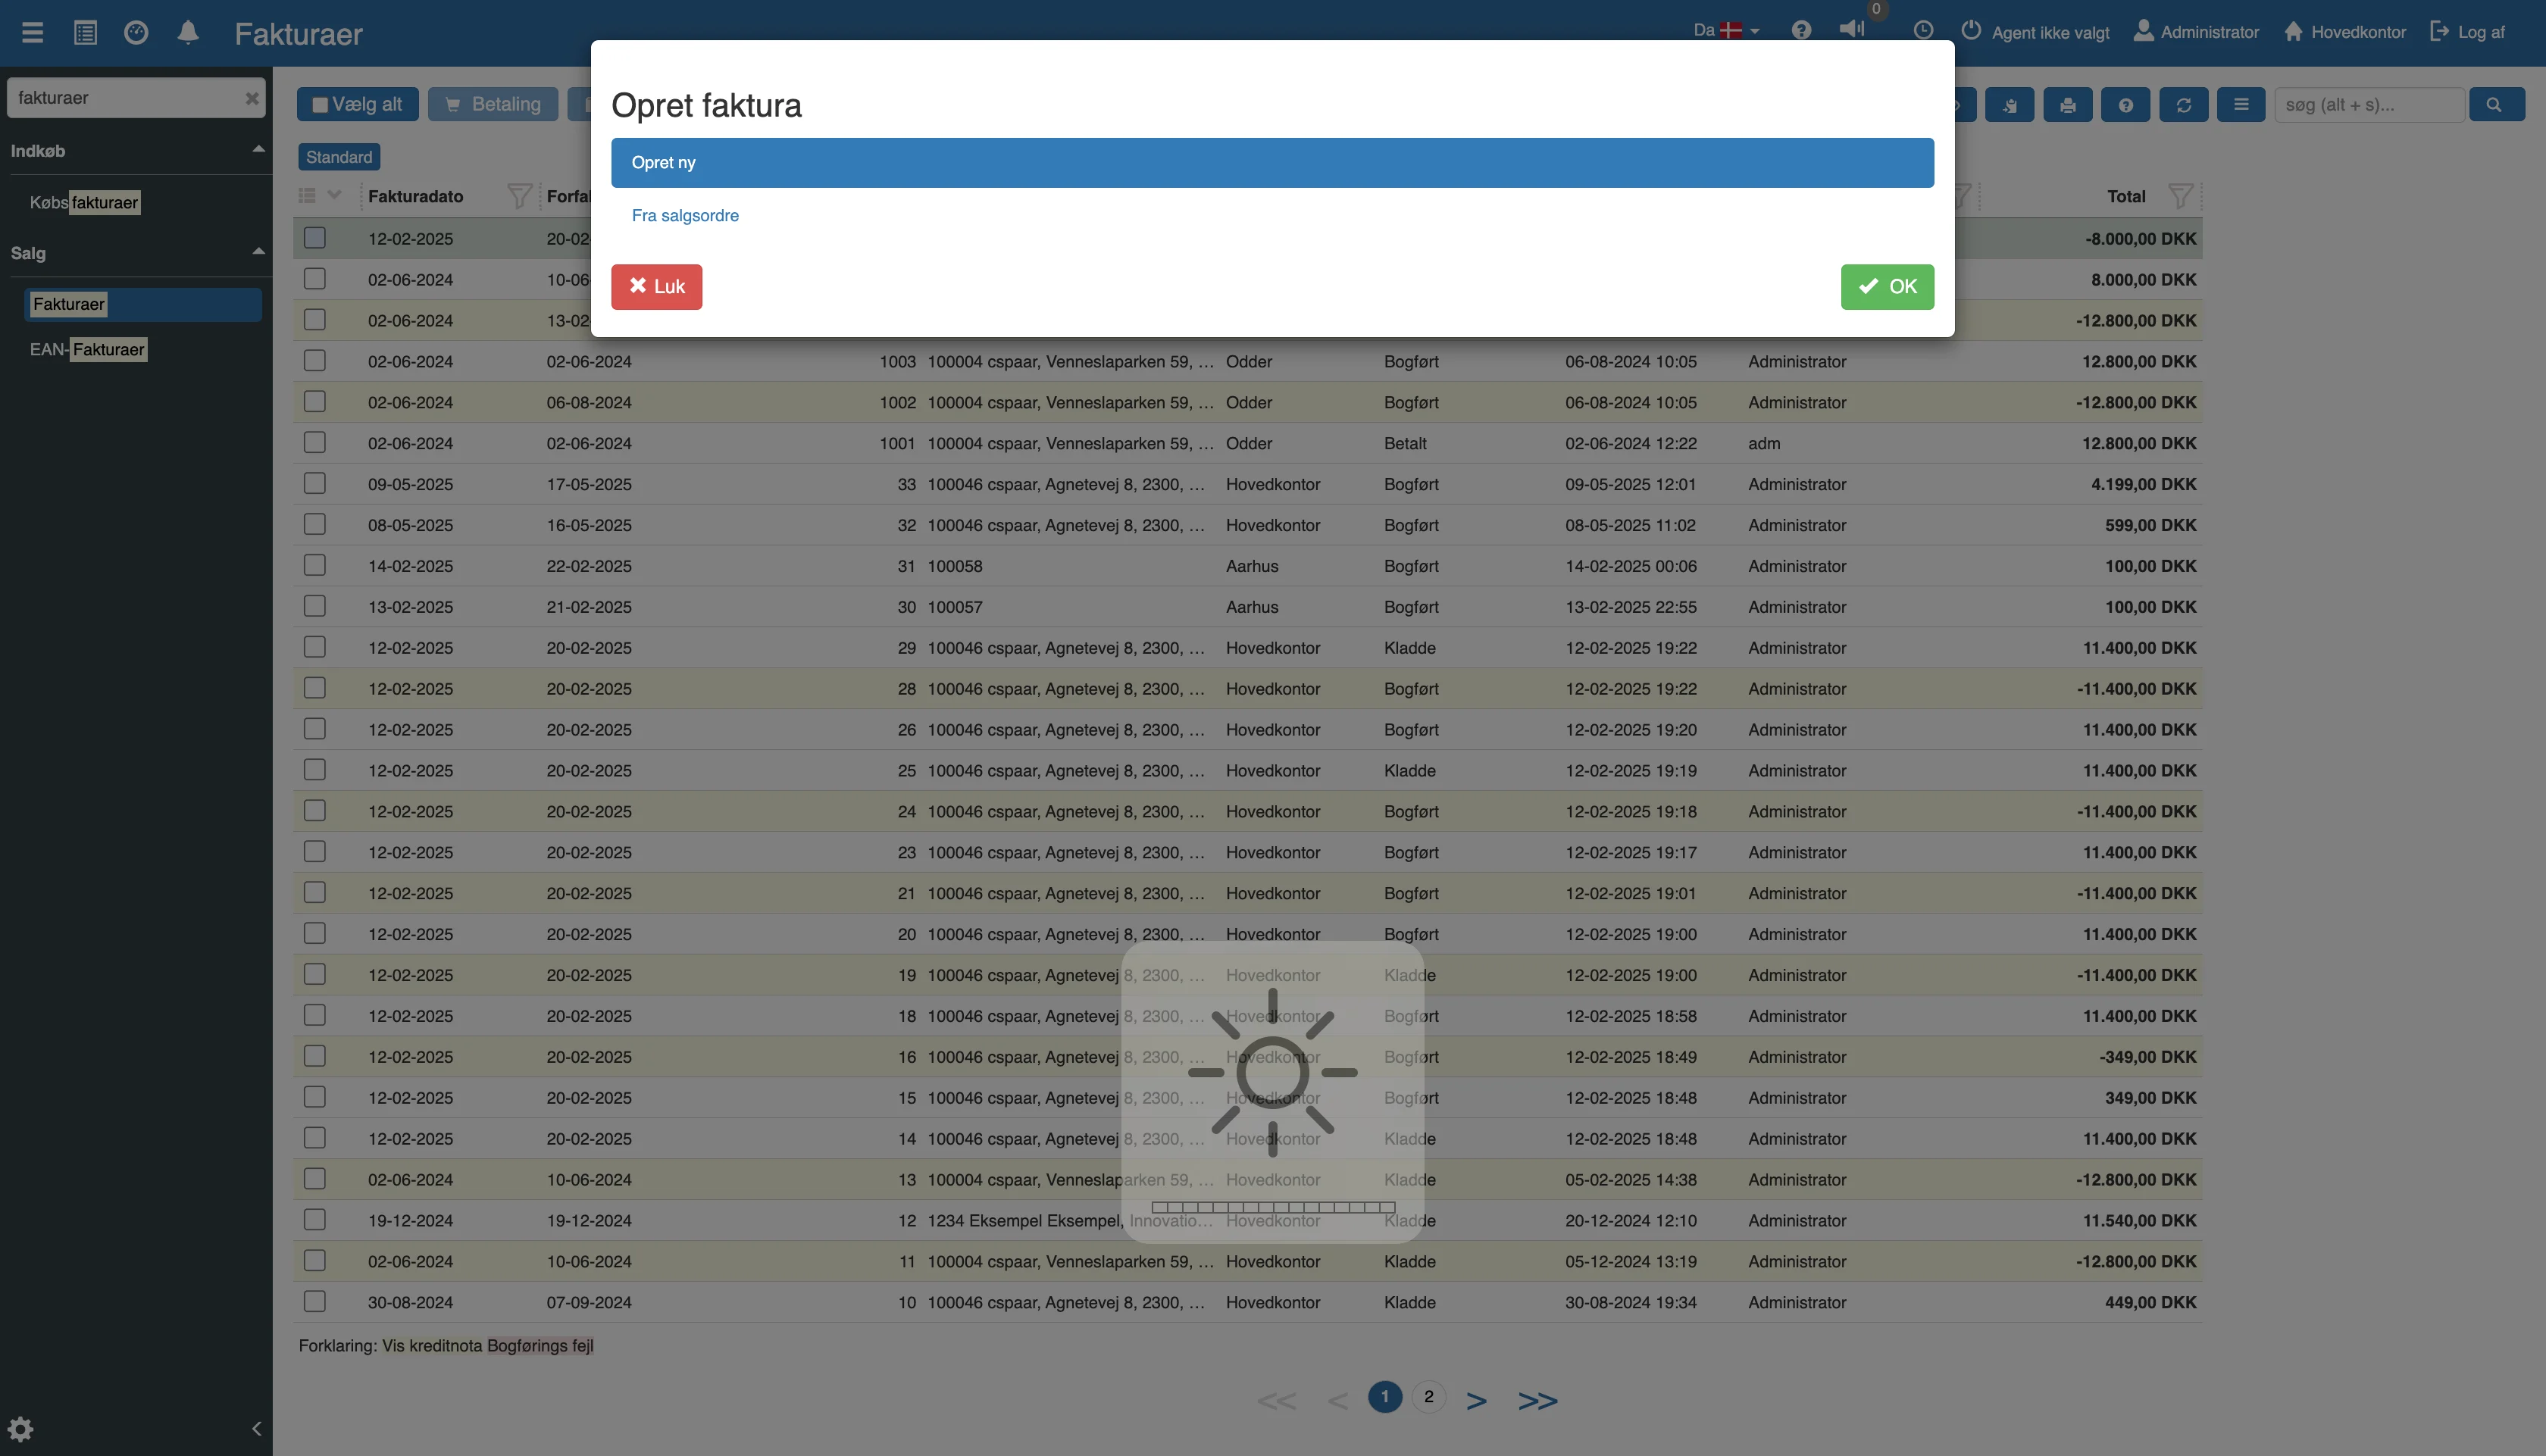This screenshot has width=2546, height=1456.
Task: Select checkbox of invoice 12 Eksempel row
Action: [315, 1220]
